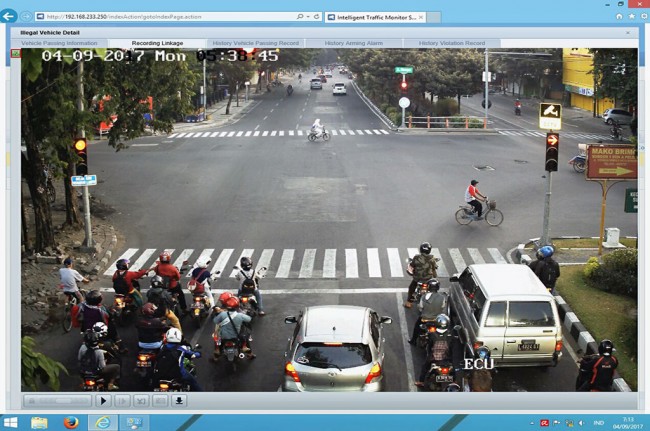Screen dimensions: 650x431
Task: Click the frame-step button next to Play
Action: click(123, 400)
